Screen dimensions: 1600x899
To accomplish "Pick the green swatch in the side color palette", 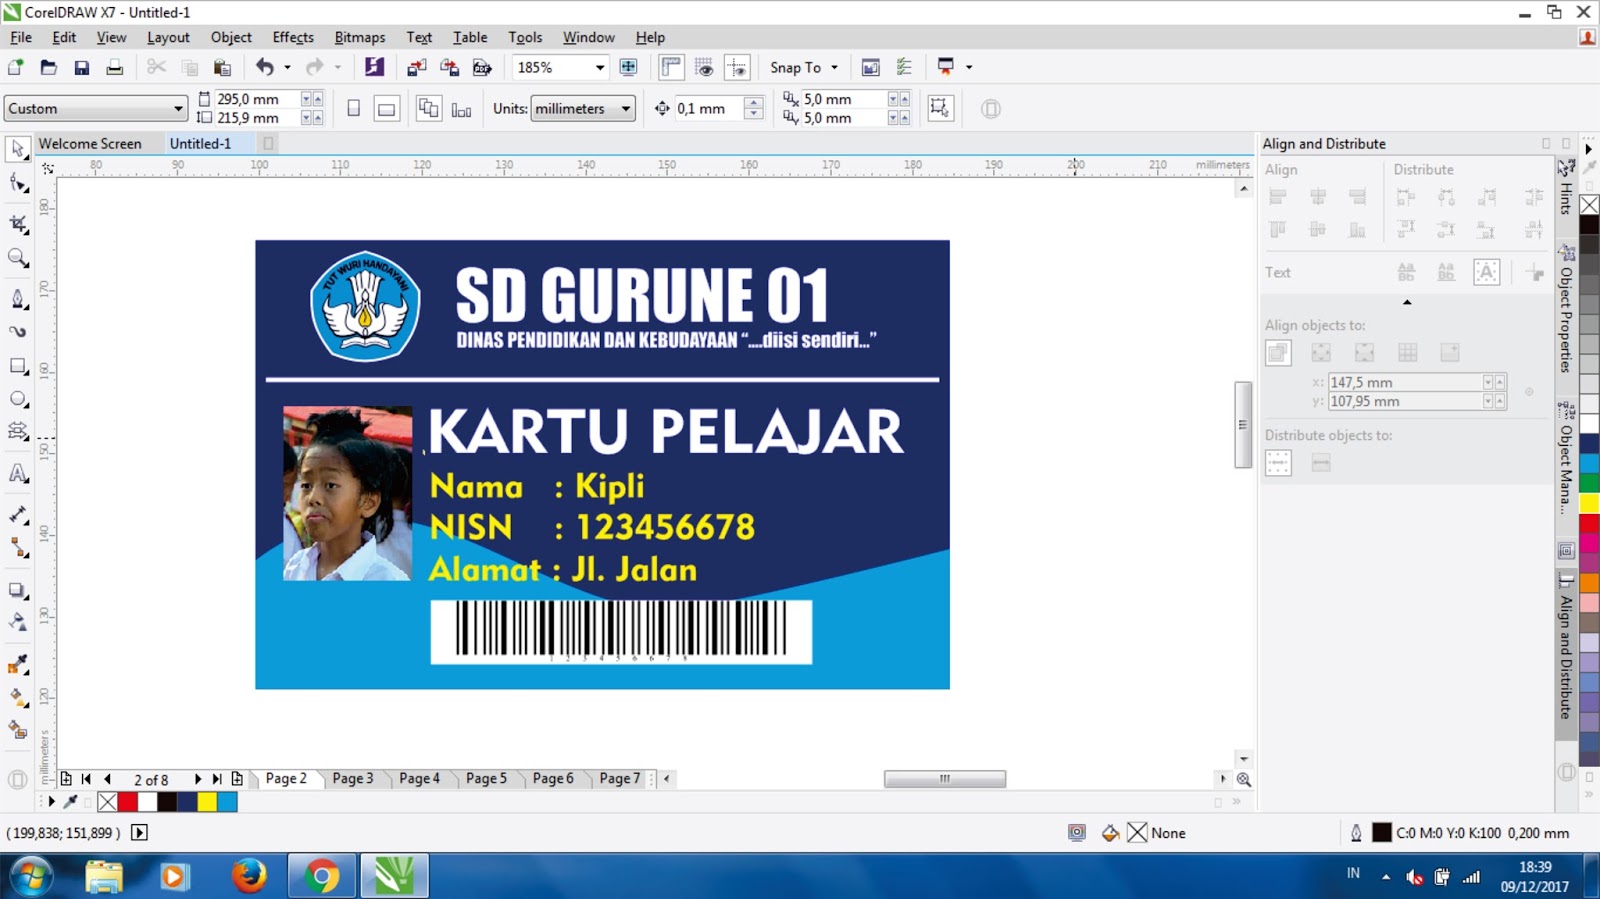I will click(x=1589, y=481).
